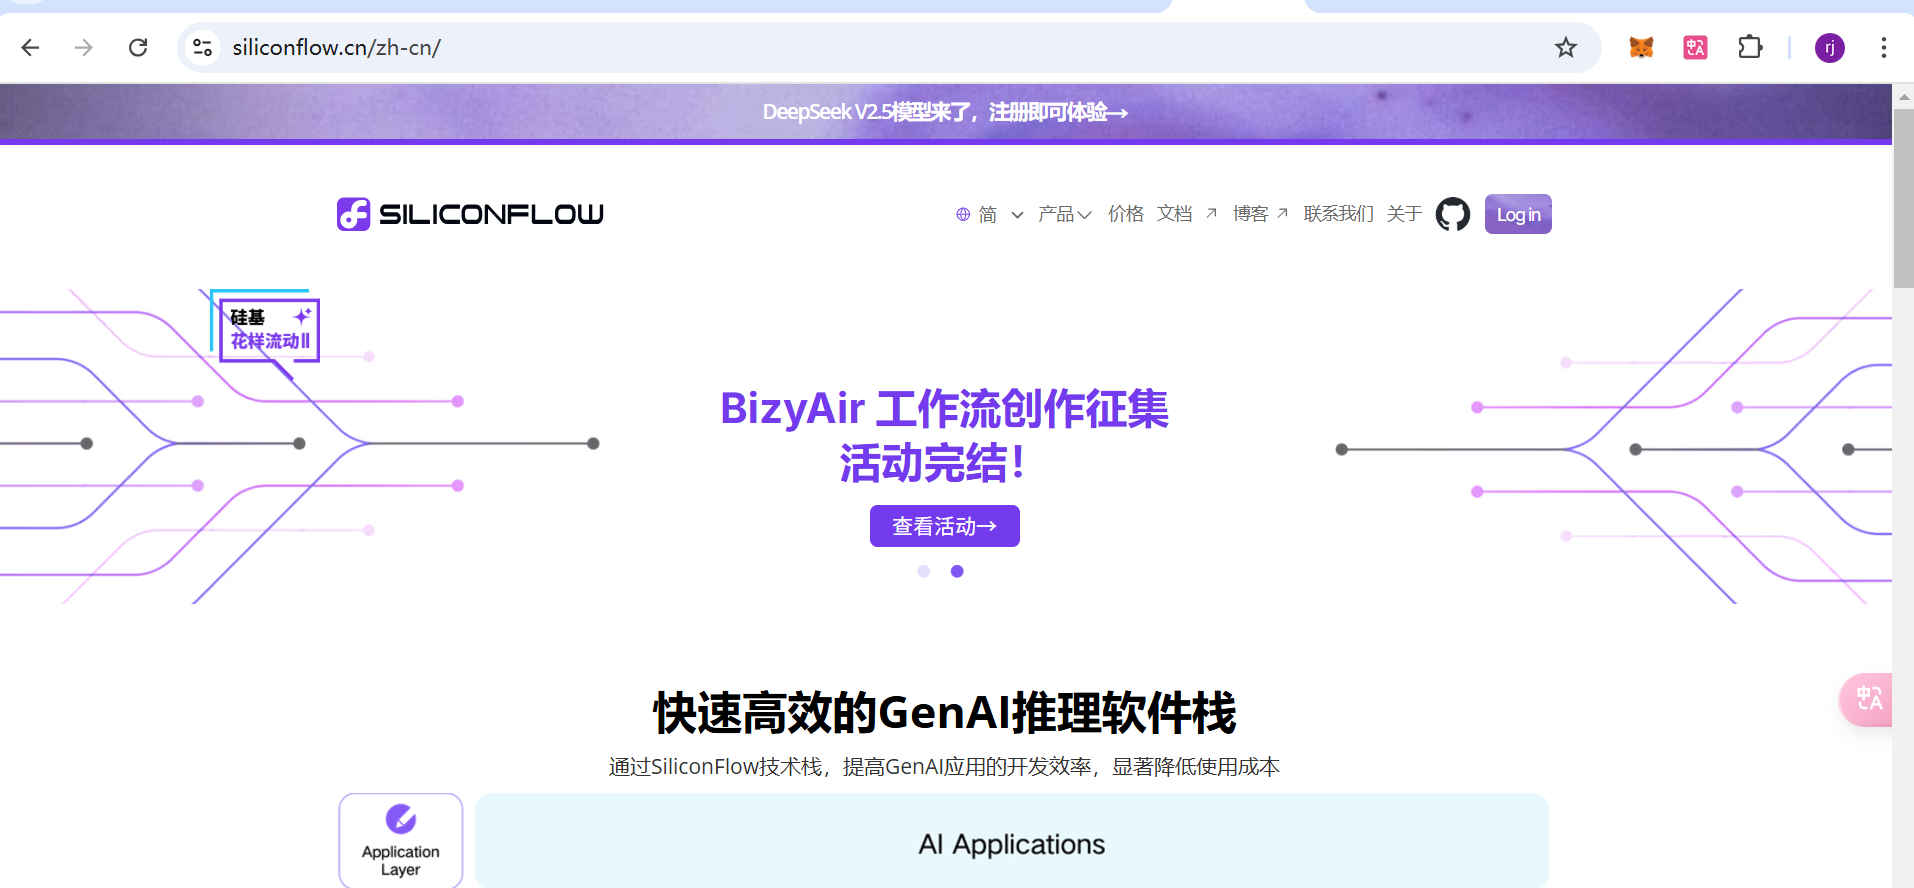This screenshot has width=1914, height=888.
Task: Click the page vertical scrollbar thumb
Action: tap(1903, 198)
